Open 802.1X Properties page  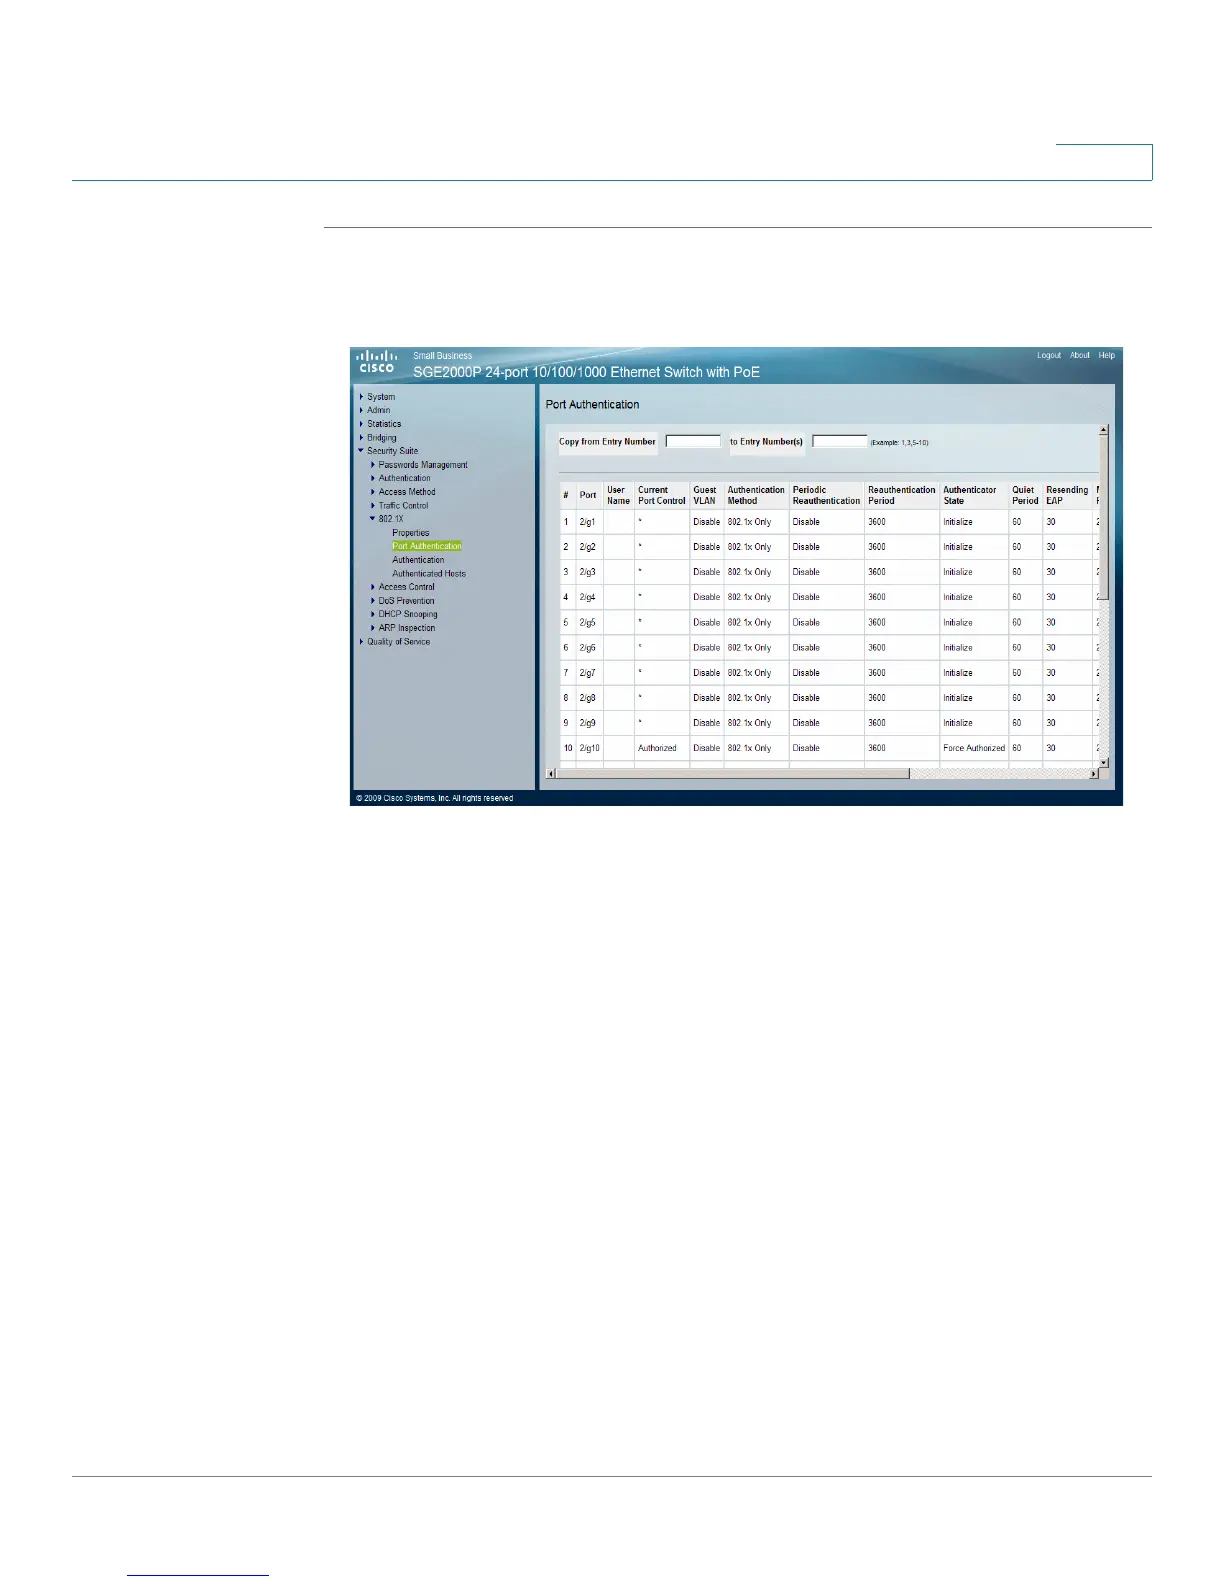pyautogui.click(x=411, y=533)
